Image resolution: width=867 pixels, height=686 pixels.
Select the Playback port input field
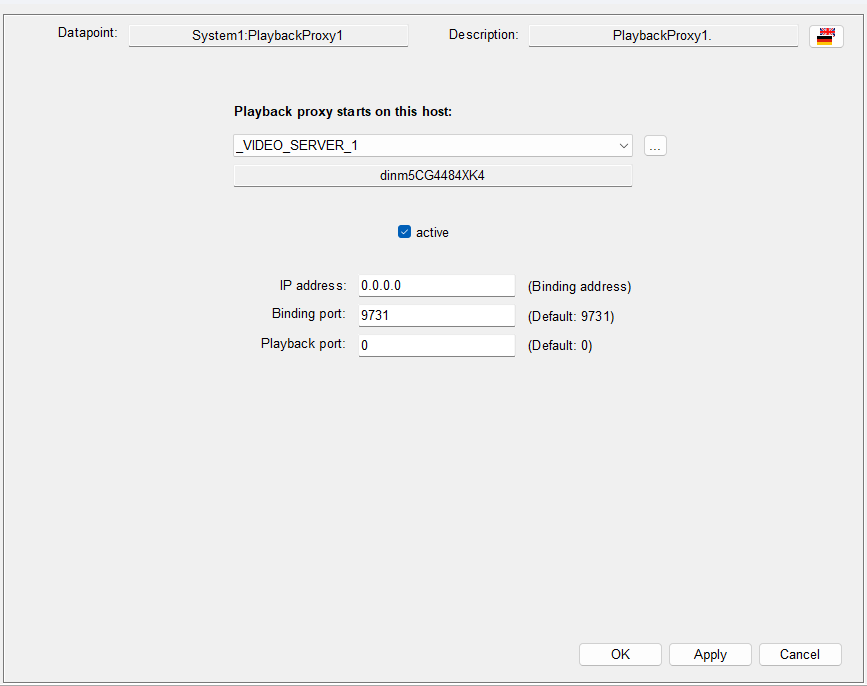point(436,346)
